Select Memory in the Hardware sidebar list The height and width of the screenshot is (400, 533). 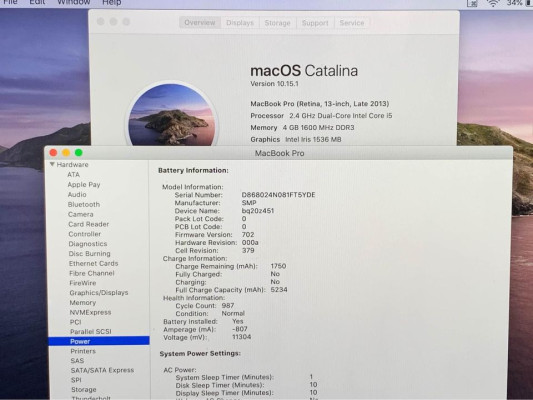(x=83, y=302)
